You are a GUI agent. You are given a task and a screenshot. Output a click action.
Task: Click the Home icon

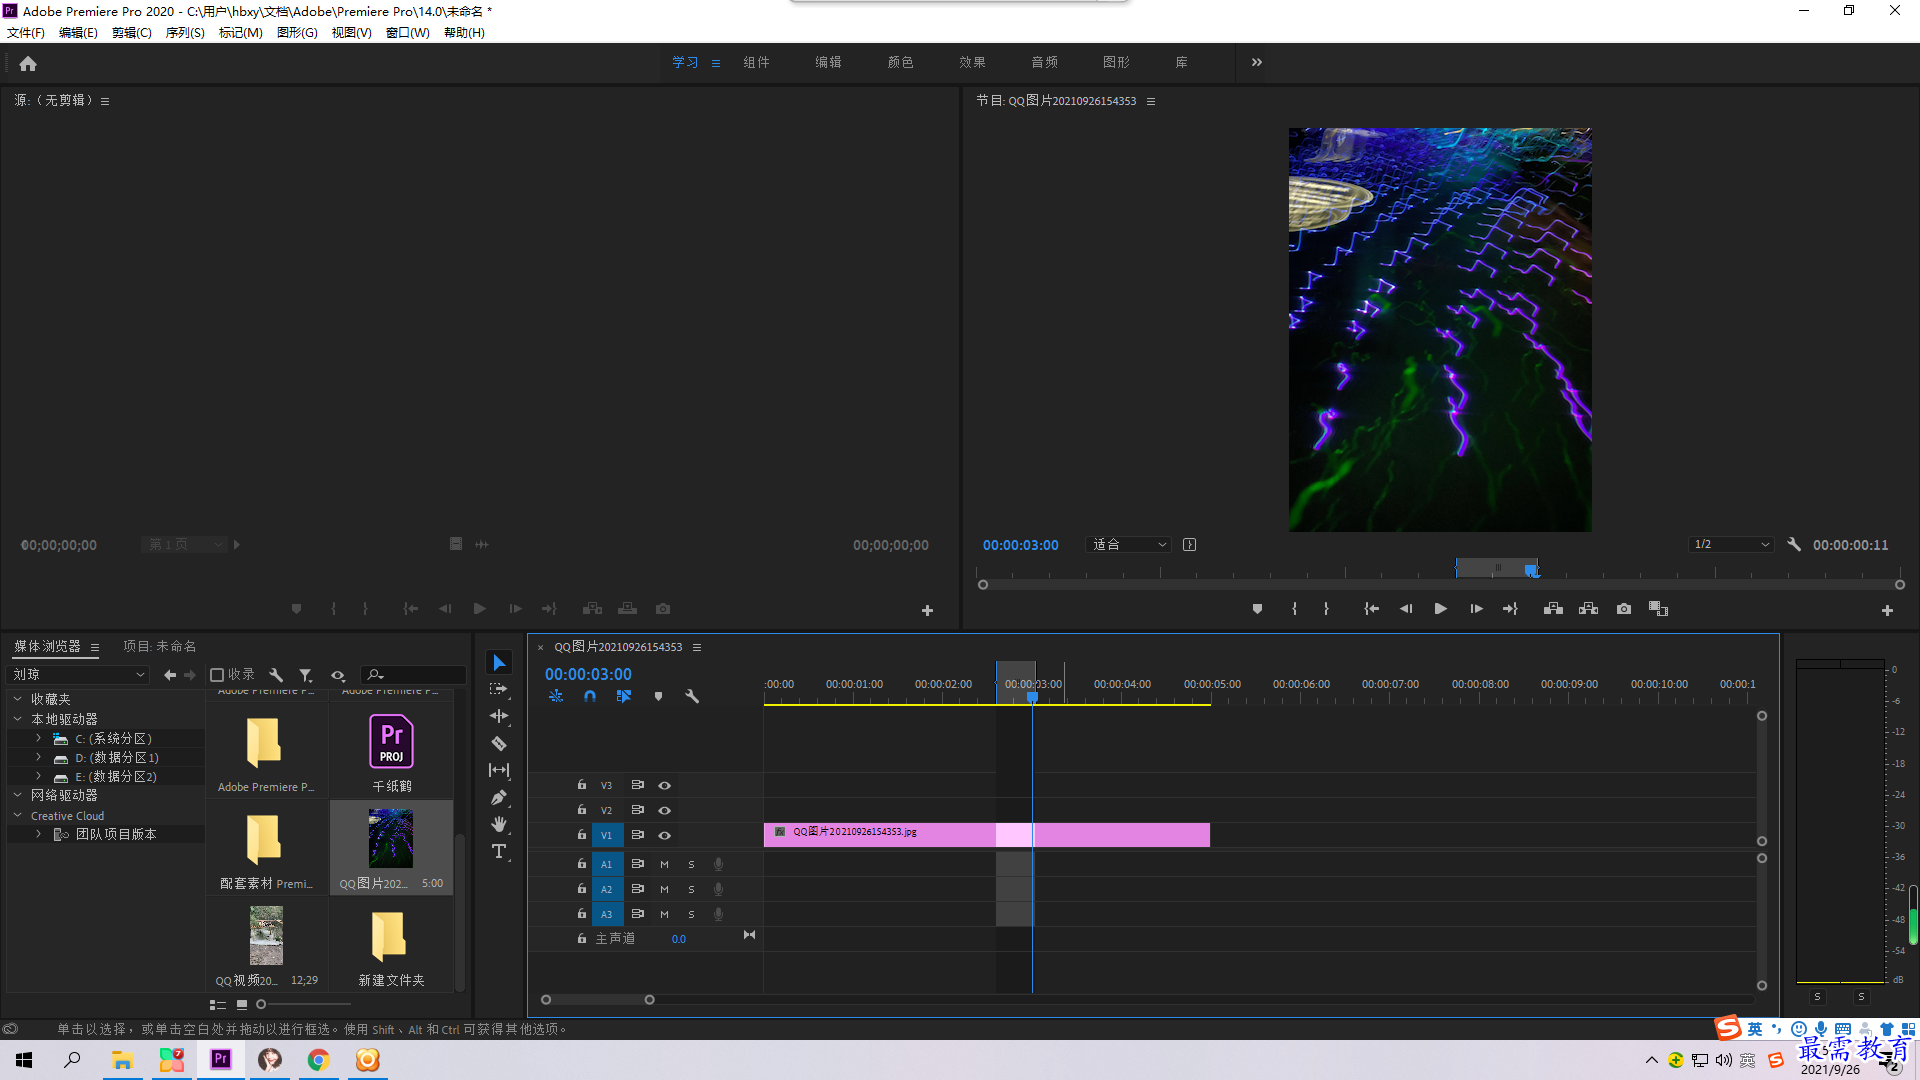coord(28,63)
